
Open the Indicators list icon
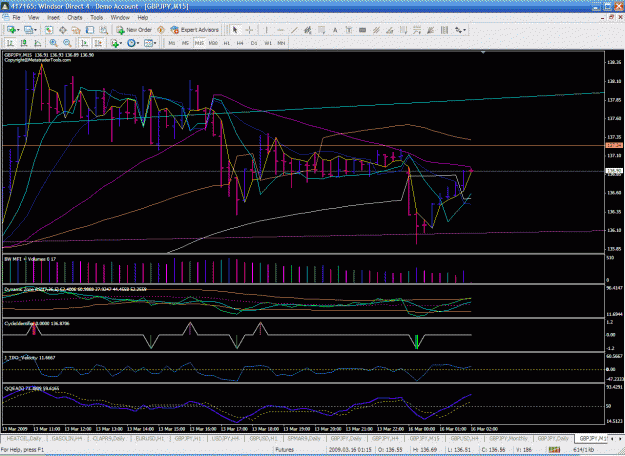coord(114,43)
